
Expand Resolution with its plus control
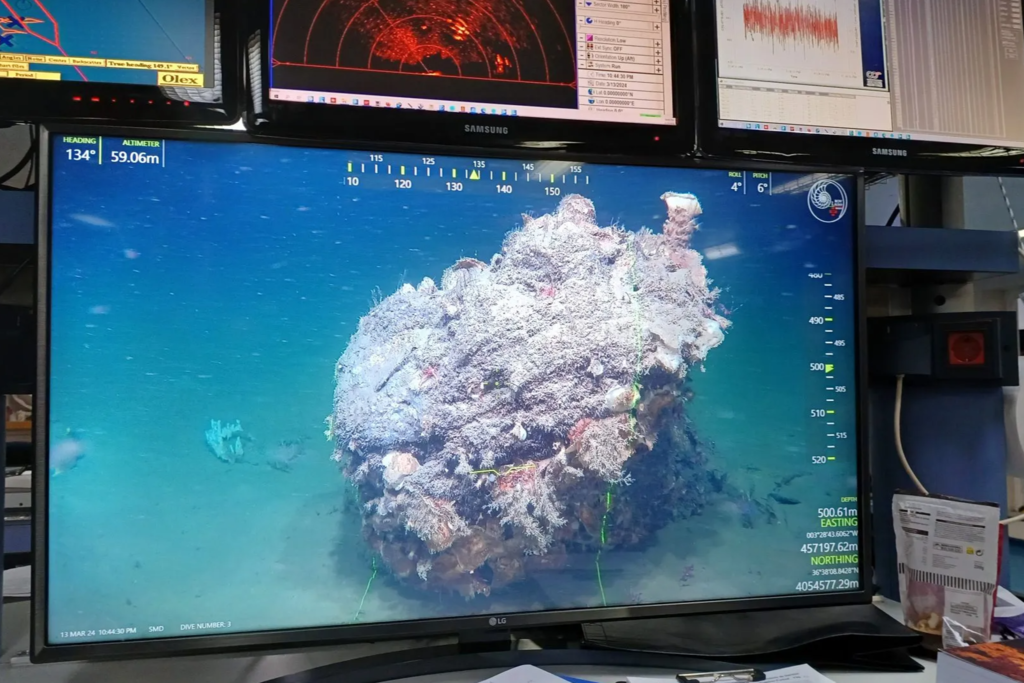coord(657,44)
